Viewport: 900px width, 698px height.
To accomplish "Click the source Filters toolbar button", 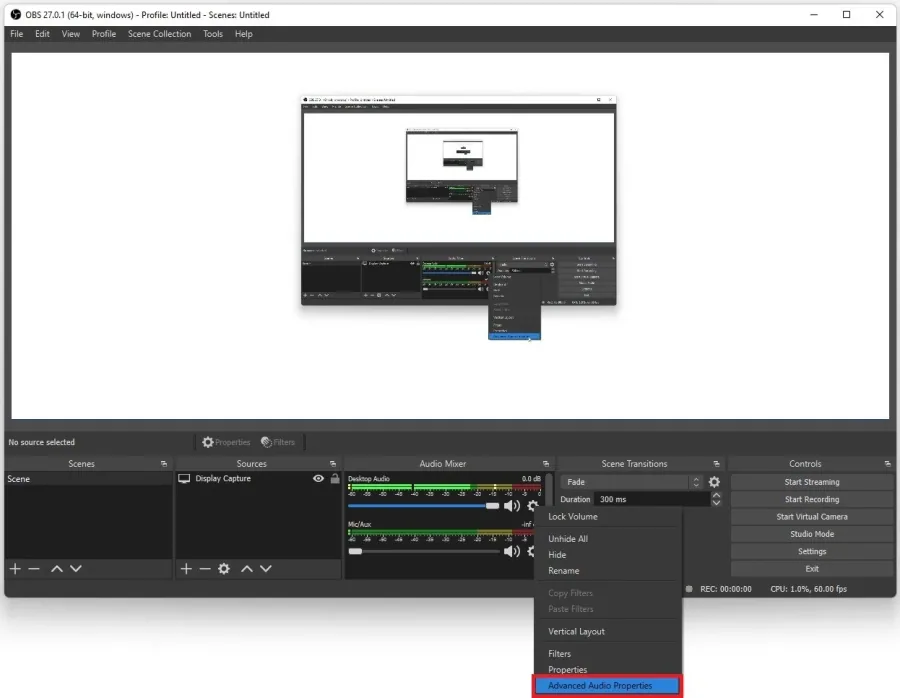I will (278, 442).
